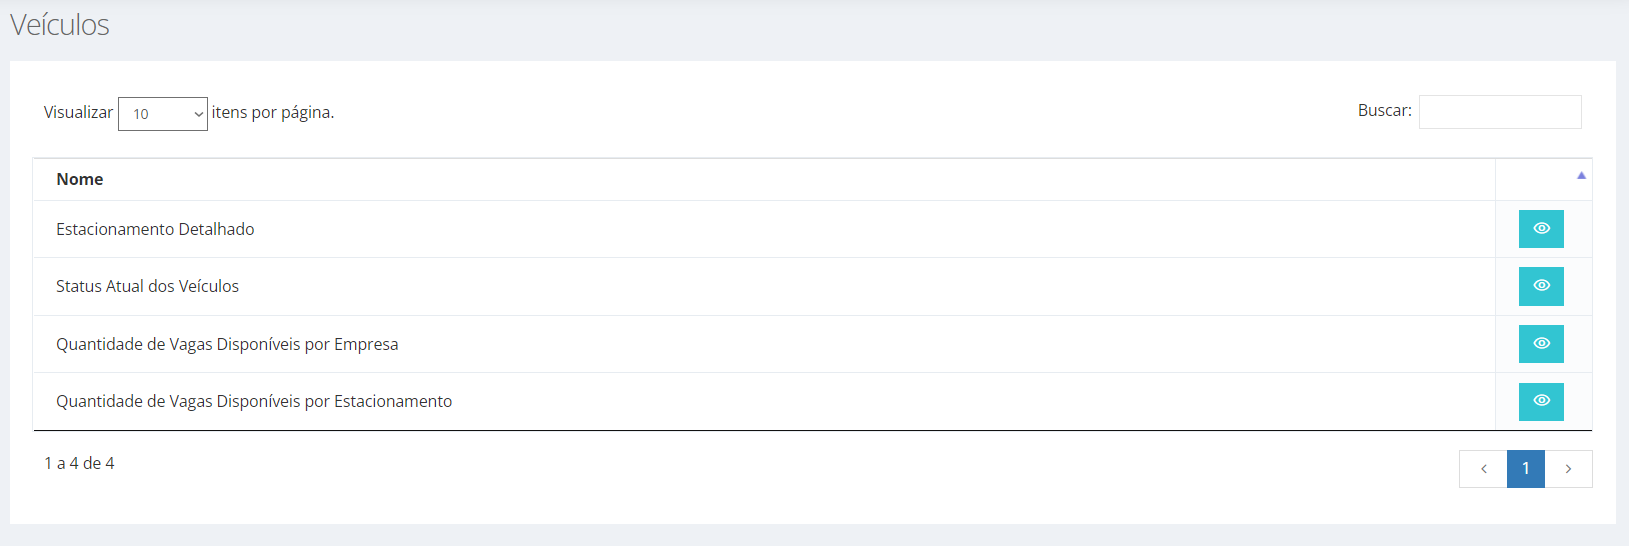Screen dimensions: 1629x546
Task: Click the Buscar label
Action: 1385,110
